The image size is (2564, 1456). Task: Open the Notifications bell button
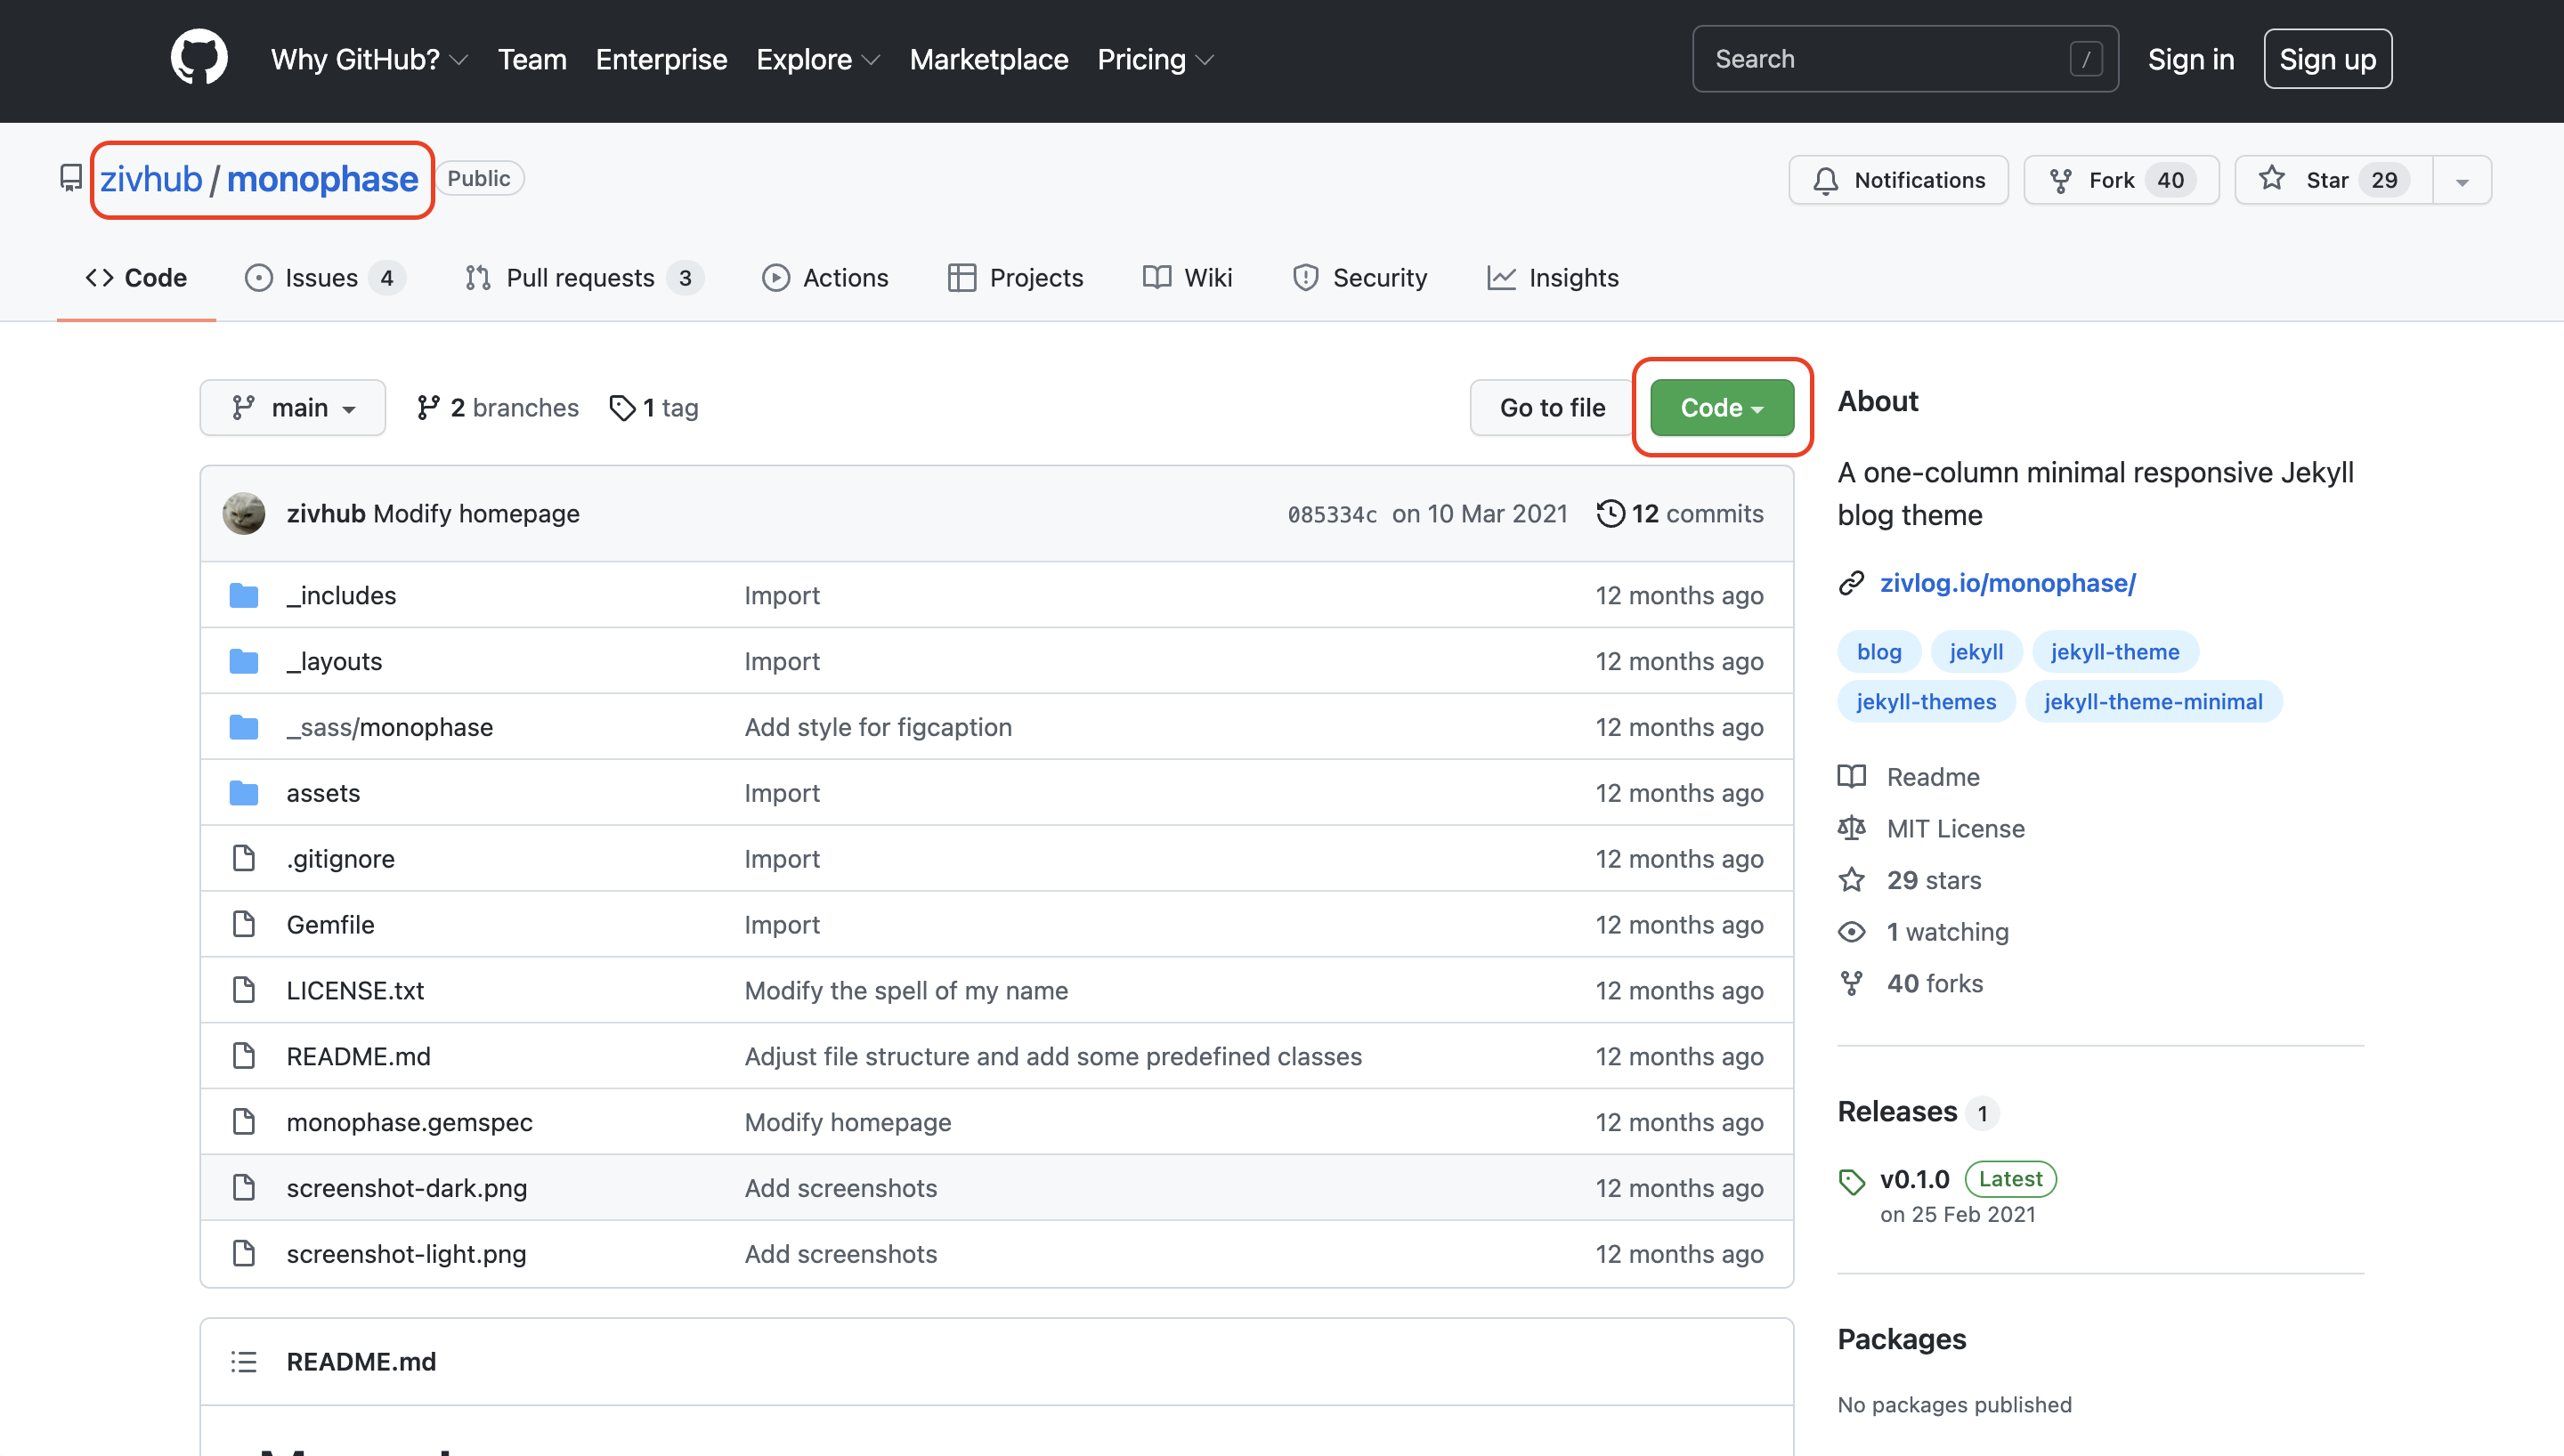point(1897,180)
